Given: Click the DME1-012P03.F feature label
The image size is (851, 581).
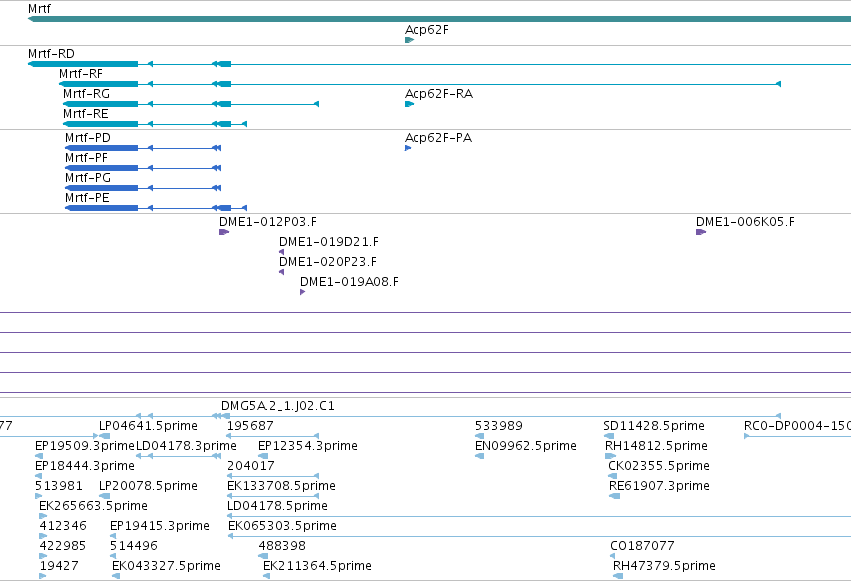Looking at the screenshot, I should coord(268,222).
